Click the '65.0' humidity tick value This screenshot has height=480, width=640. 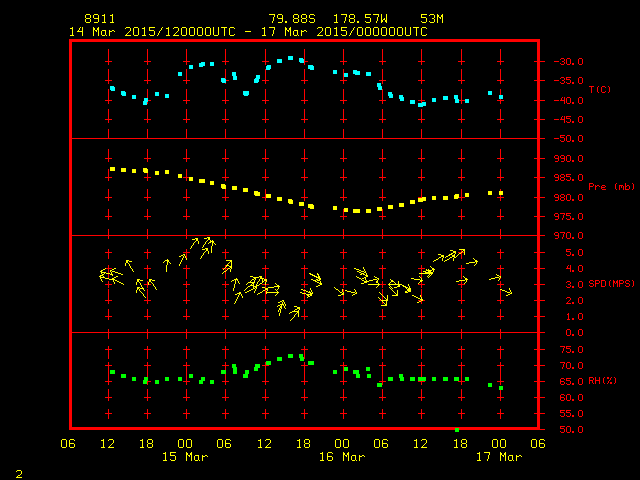571,382
